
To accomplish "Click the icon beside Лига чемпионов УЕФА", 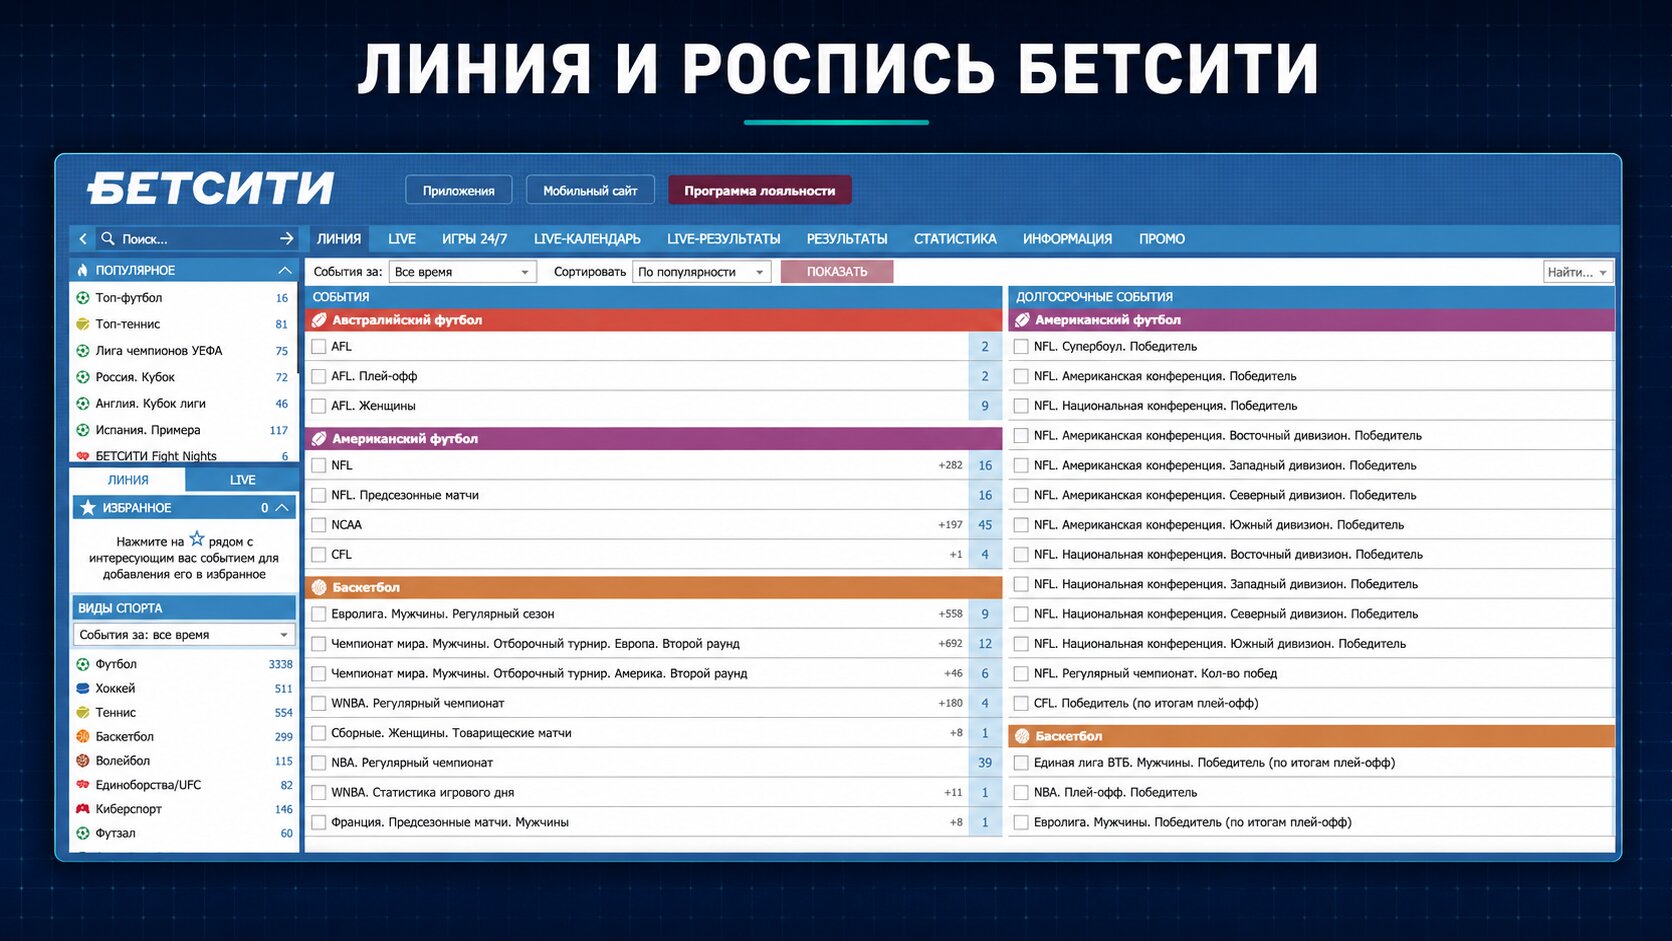I will pos(83,351).
